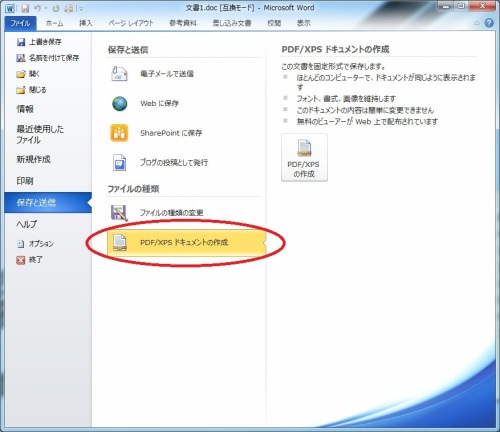
Task: Click the Save icon in quick access toolbar
Action: coord(25,8)
